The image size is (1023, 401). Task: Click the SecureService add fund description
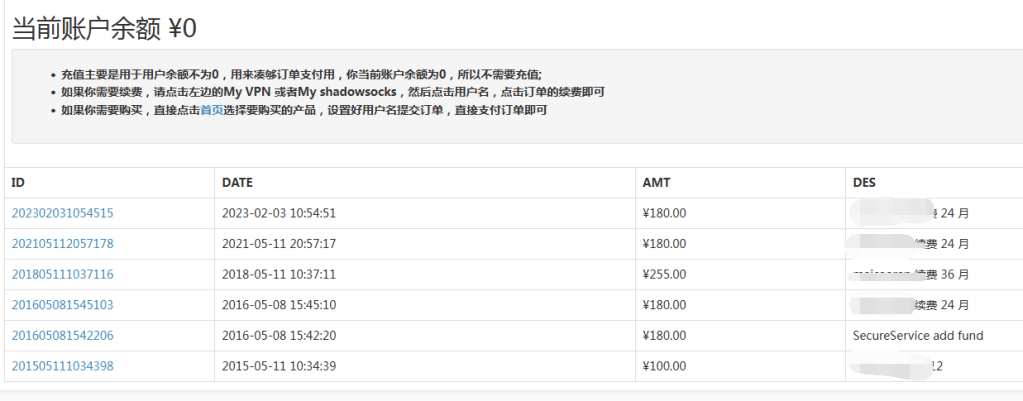click(x=918, y=336)
